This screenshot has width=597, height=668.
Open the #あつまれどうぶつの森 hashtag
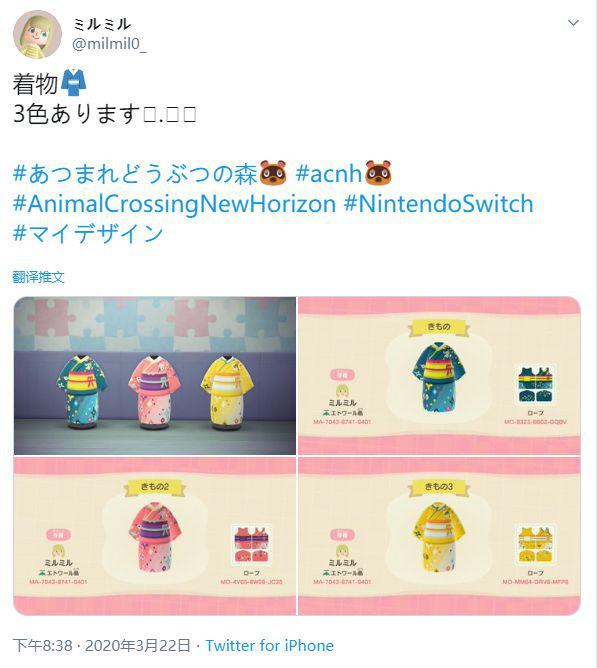tap(135, 174)
